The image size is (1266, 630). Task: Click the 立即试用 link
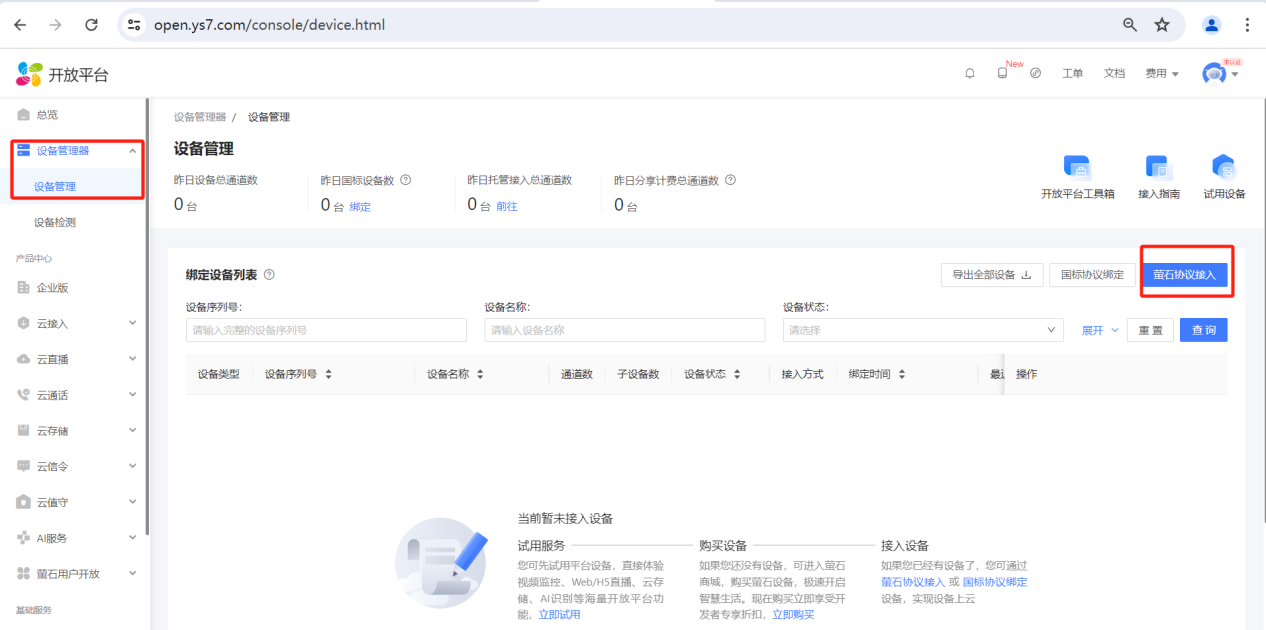(559, 614)
